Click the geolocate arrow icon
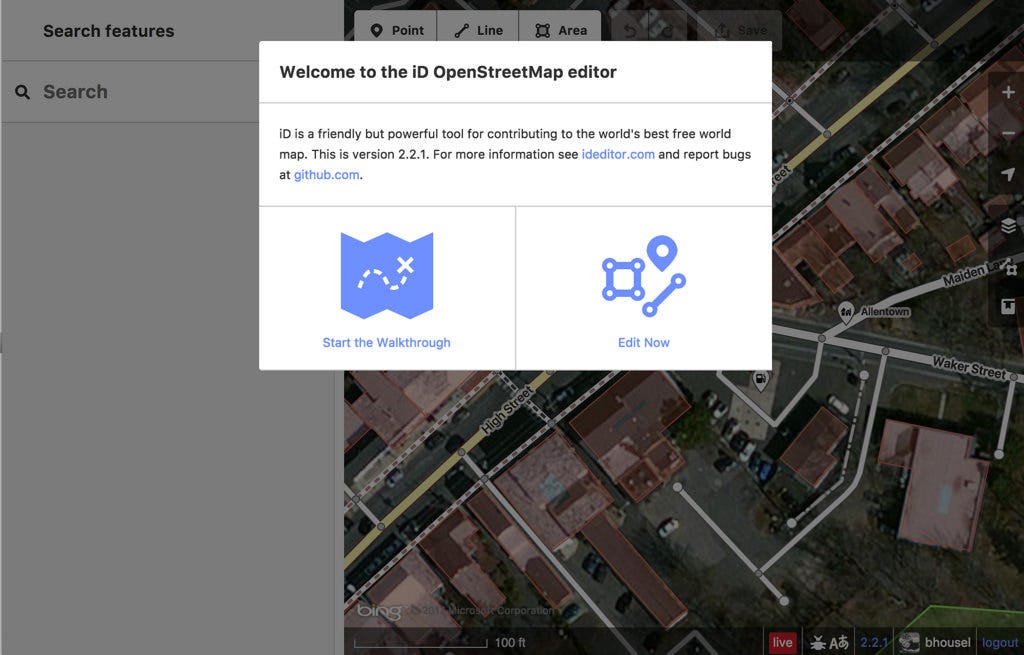The image size is (1024, 655). (1006, 174)
